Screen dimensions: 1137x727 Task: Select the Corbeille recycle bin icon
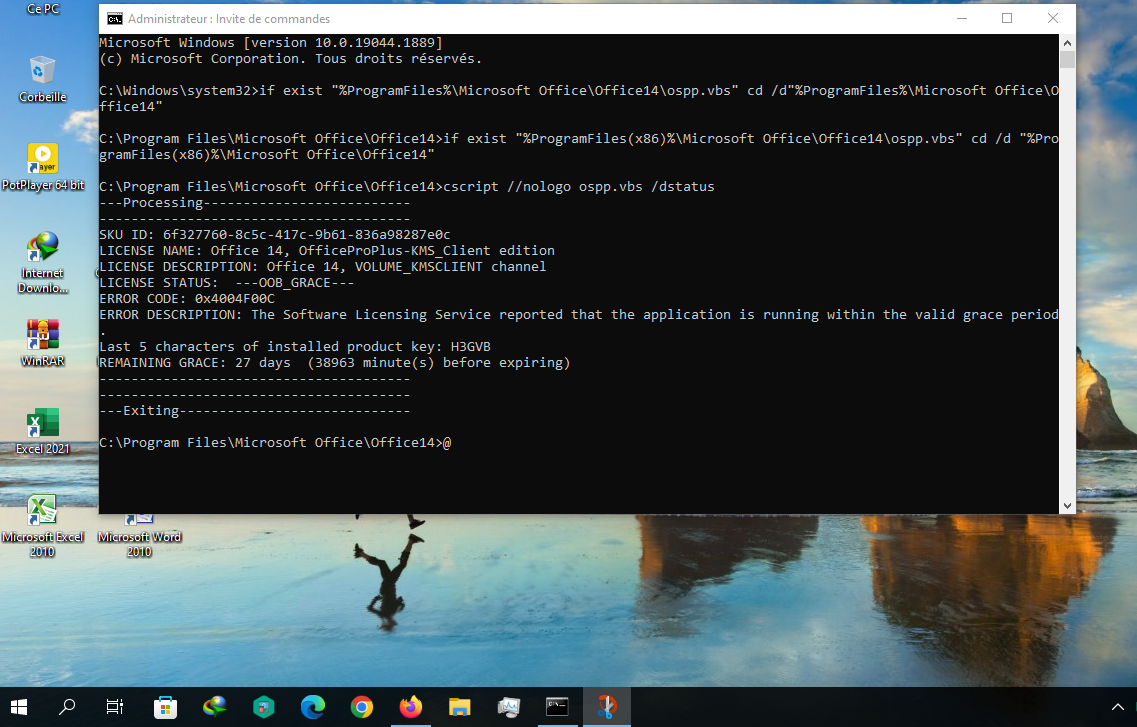click(43, 79)
